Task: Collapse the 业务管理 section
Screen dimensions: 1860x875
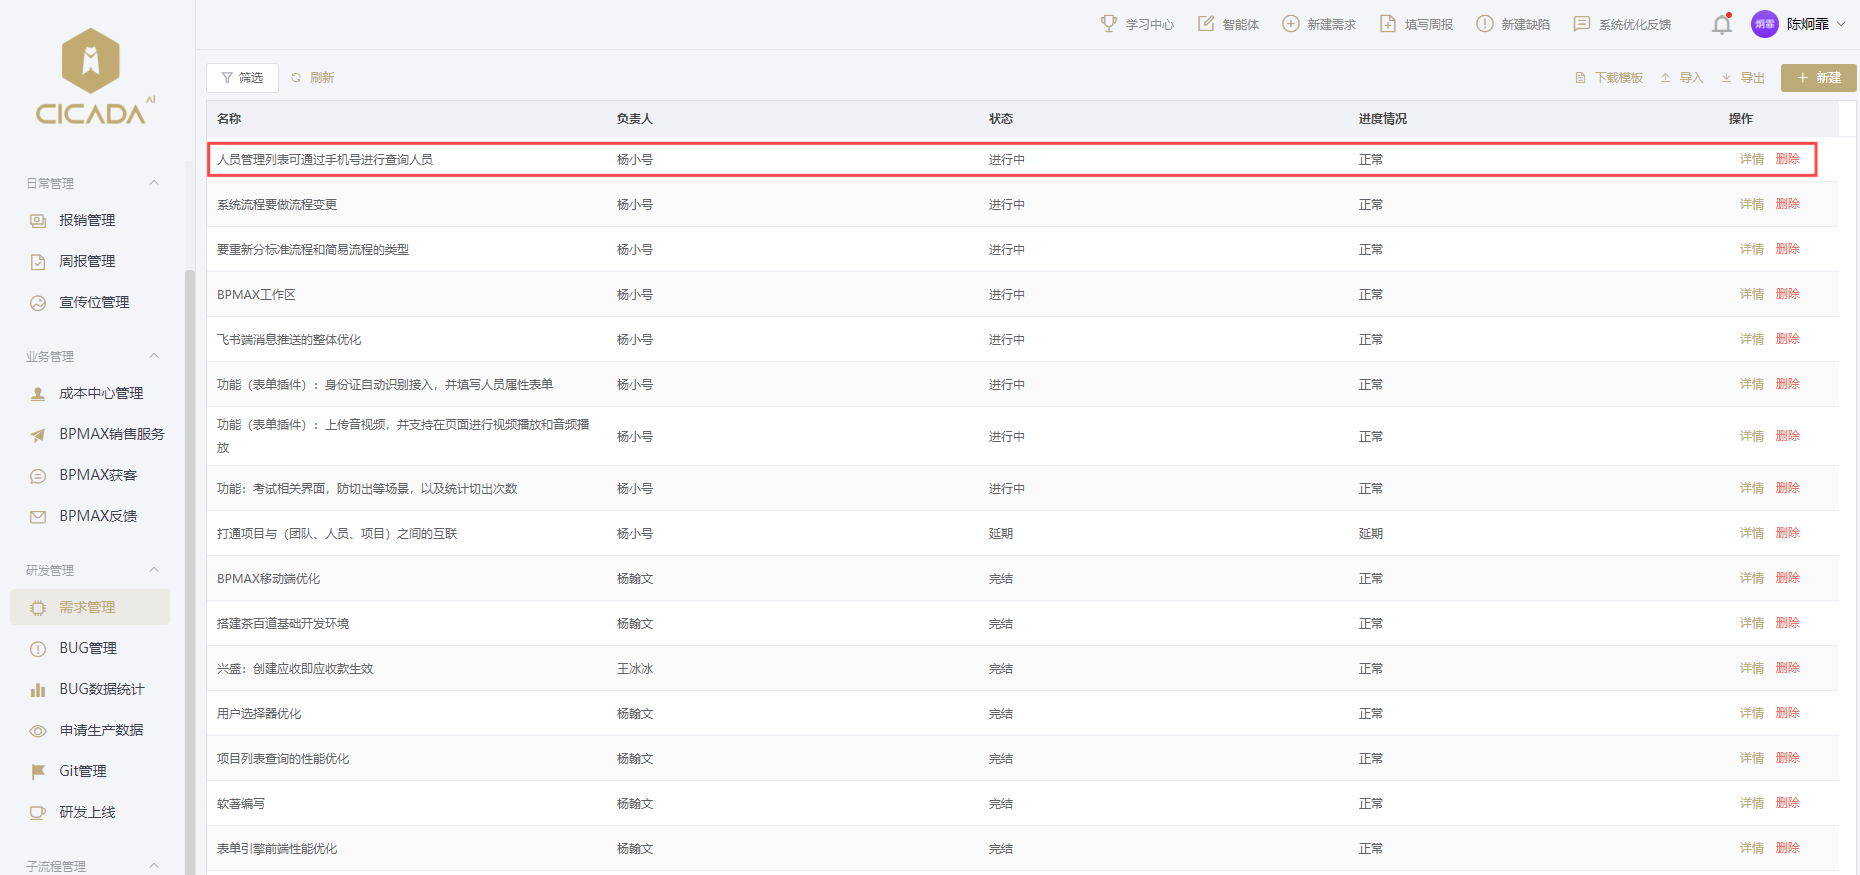Action: [x=154, y=356]
